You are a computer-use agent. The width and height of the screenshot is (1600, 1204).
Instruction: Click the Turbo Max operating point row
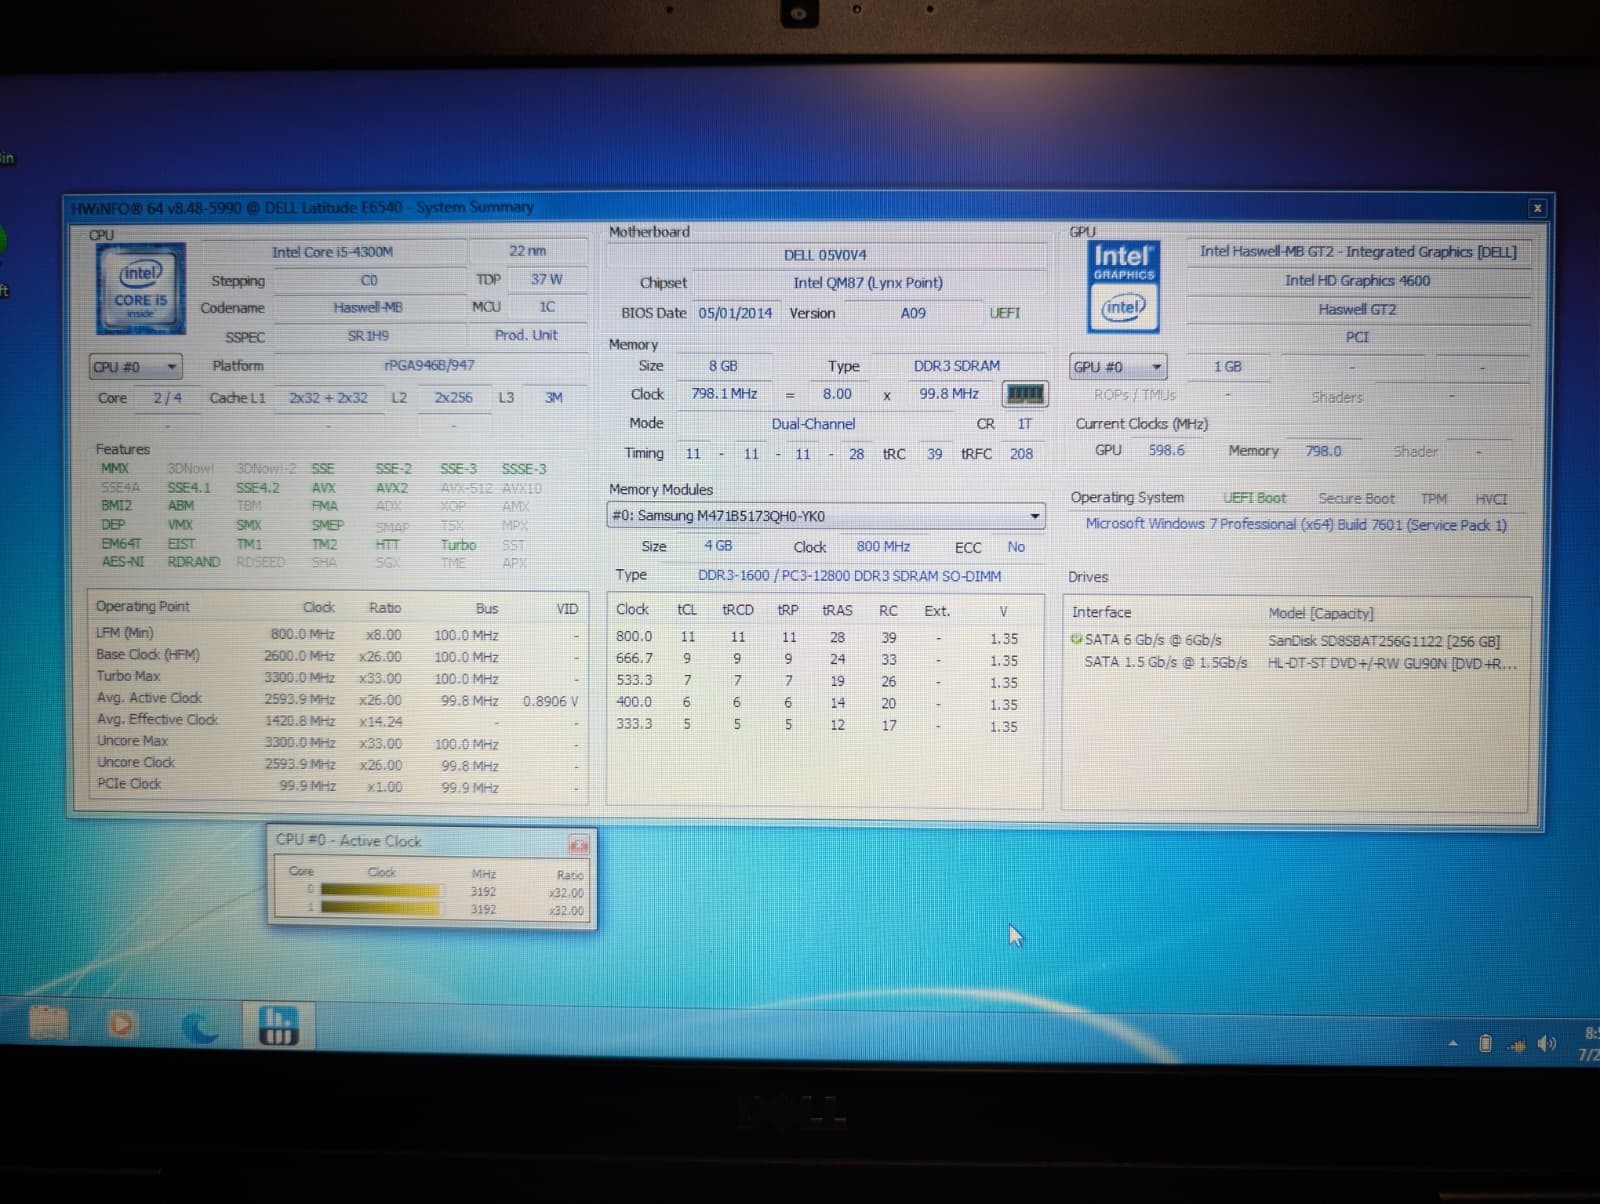click(338, 678)
